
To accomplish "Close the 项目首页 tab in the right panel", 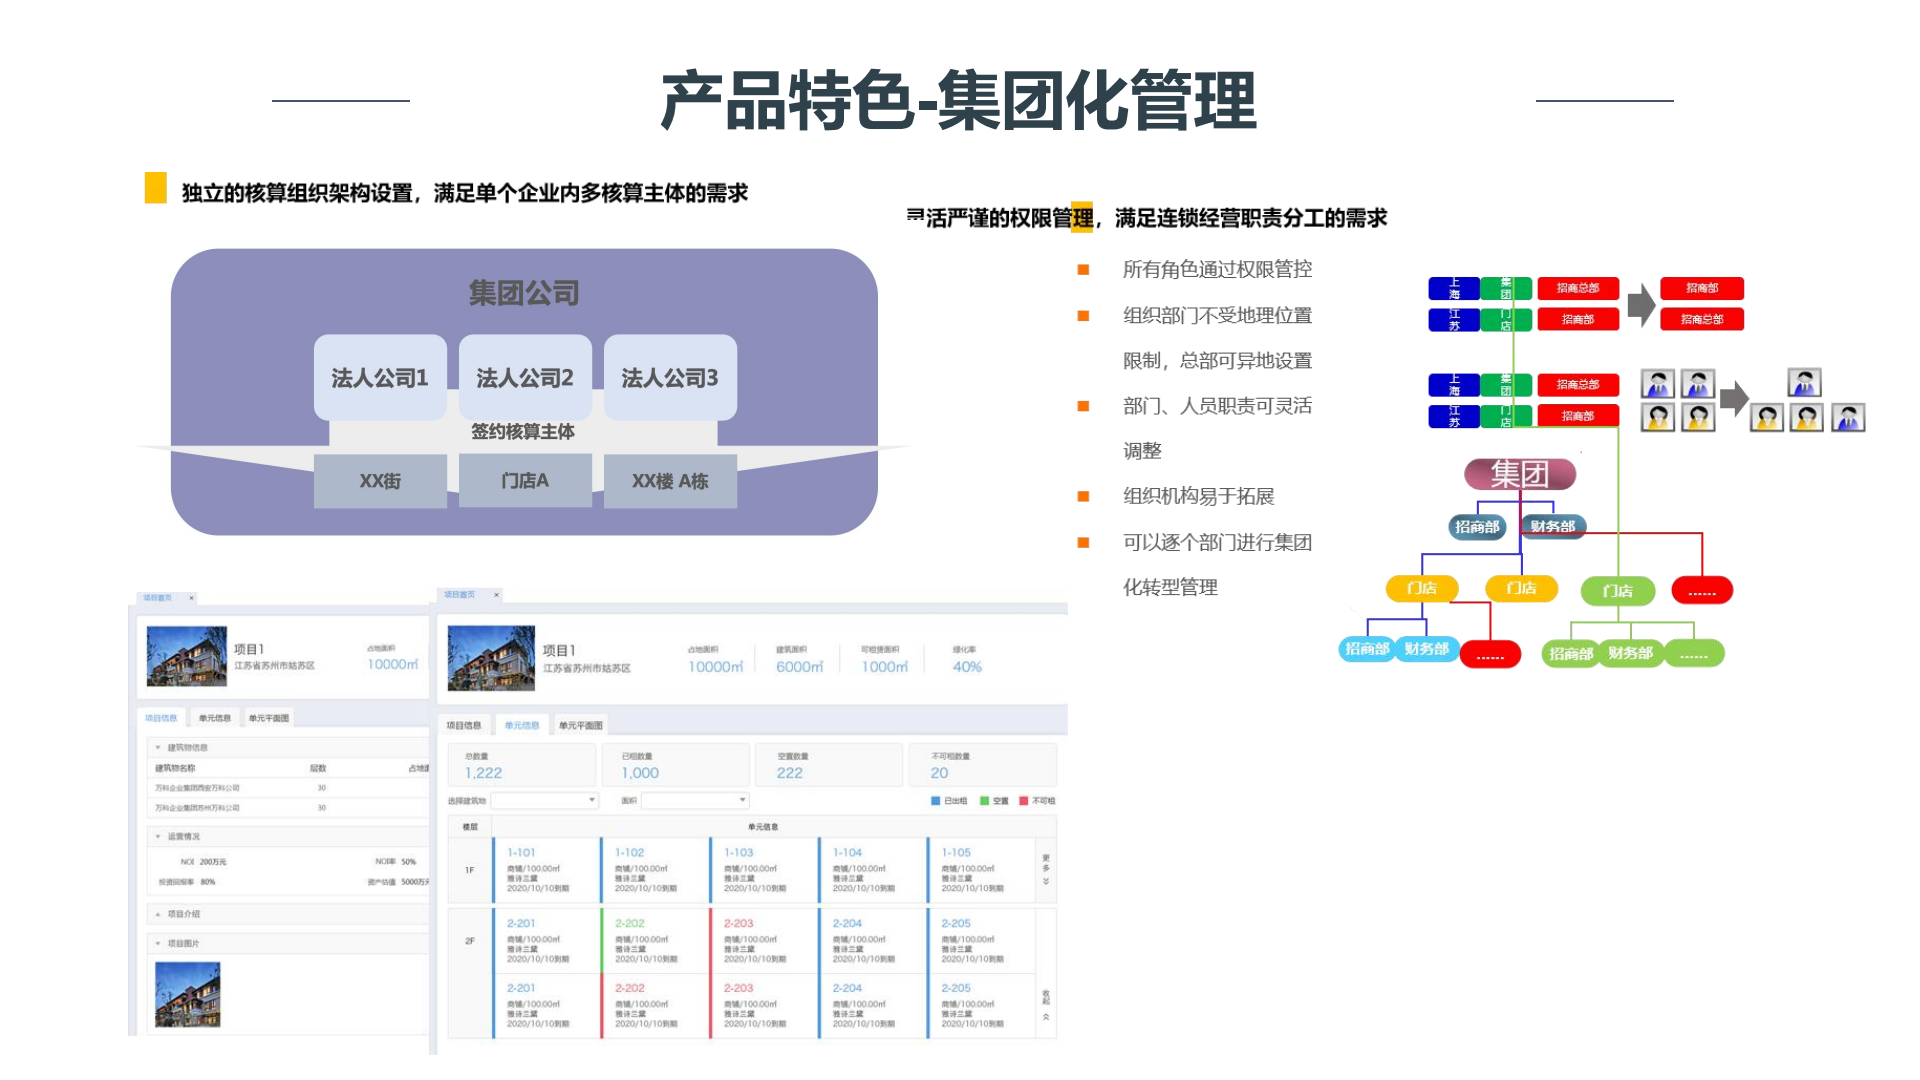I will [x=496, y=595].
